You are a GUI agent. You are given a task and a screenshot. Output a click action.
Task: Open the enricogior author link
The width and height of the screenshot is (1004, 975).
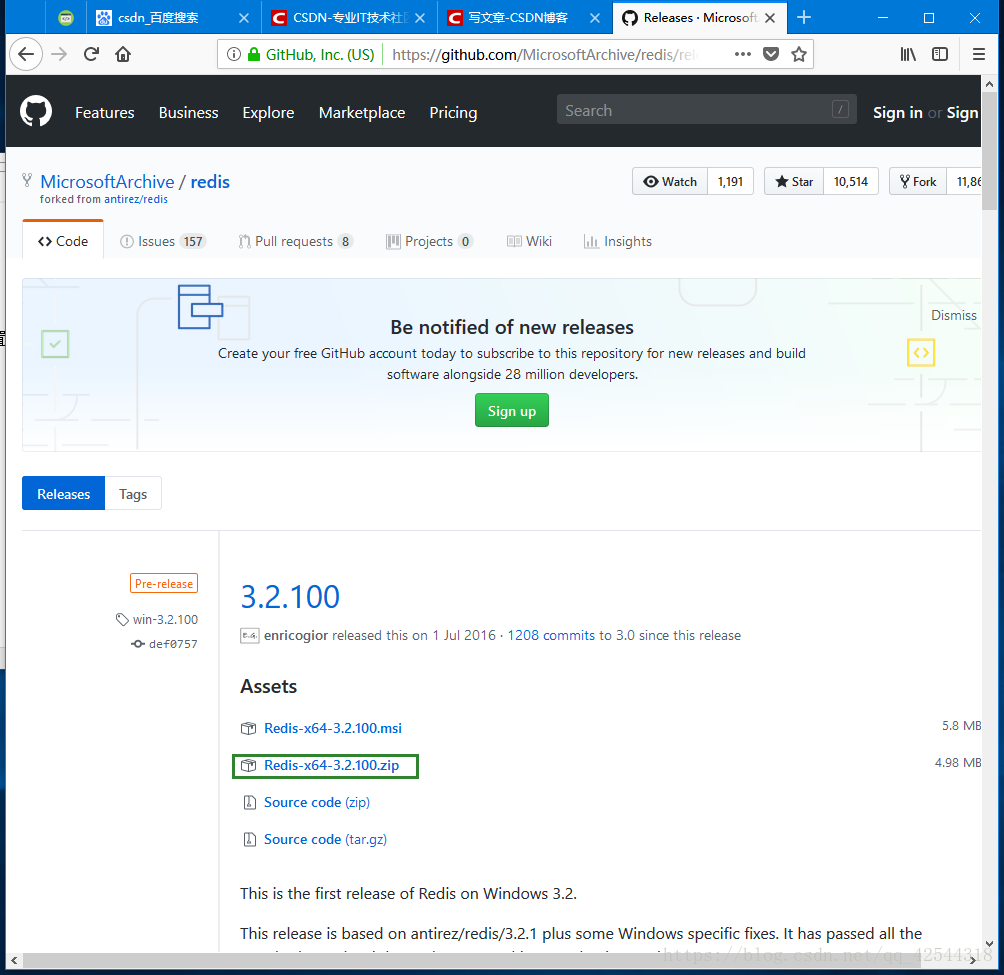click(x=296, y=635)
